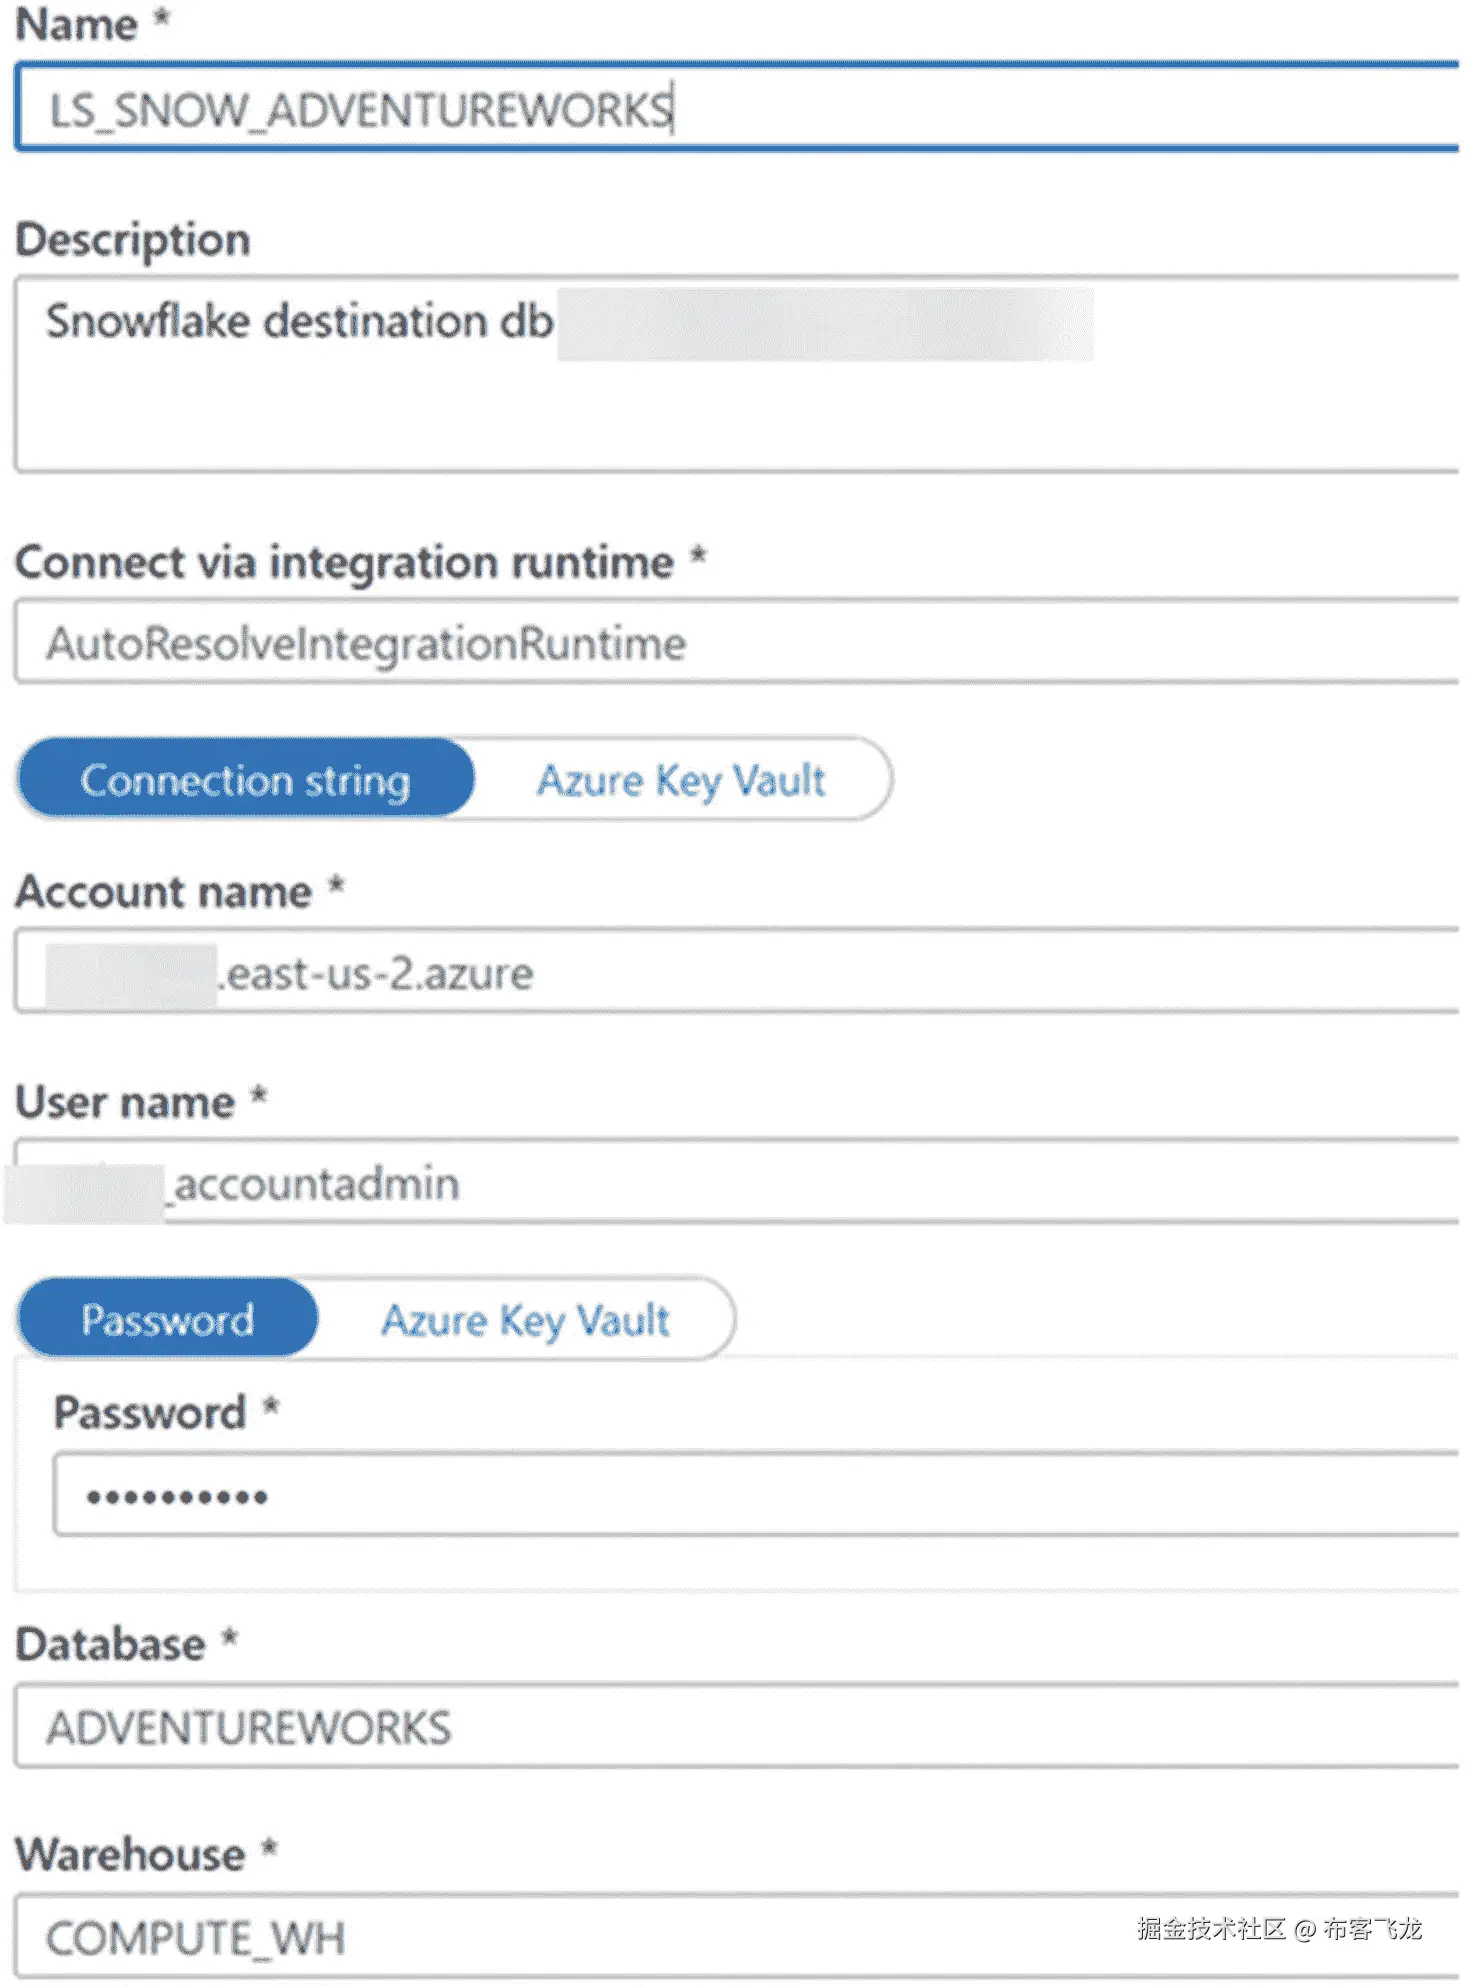Switch to Azure Key Vault beside Connection string

681,780
